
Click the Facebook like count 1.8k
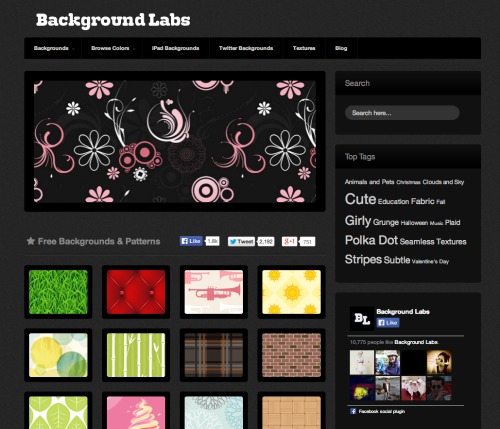pos(212,241)
